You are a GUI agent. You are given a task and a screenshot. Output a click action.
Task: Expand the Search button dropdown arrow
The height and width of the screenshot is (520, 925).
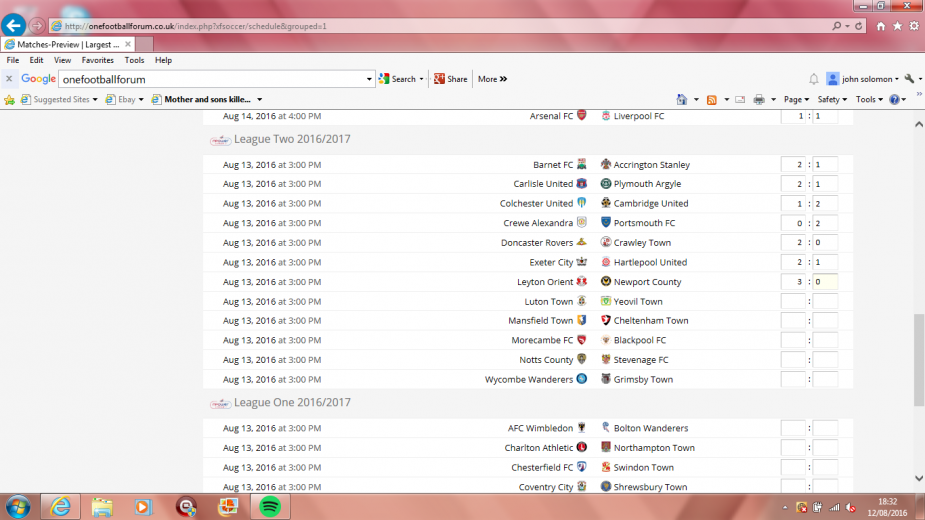(421, 79)
